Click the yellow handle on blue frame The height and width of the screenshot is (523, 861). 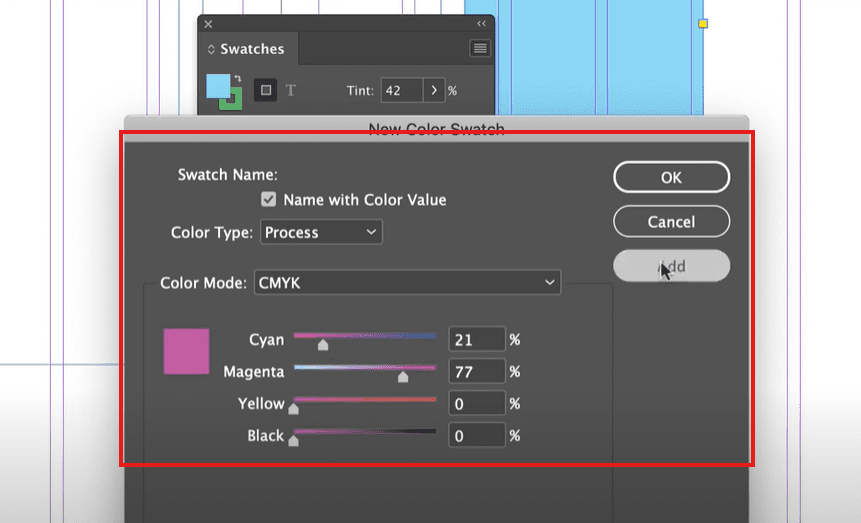pos(703,24)
